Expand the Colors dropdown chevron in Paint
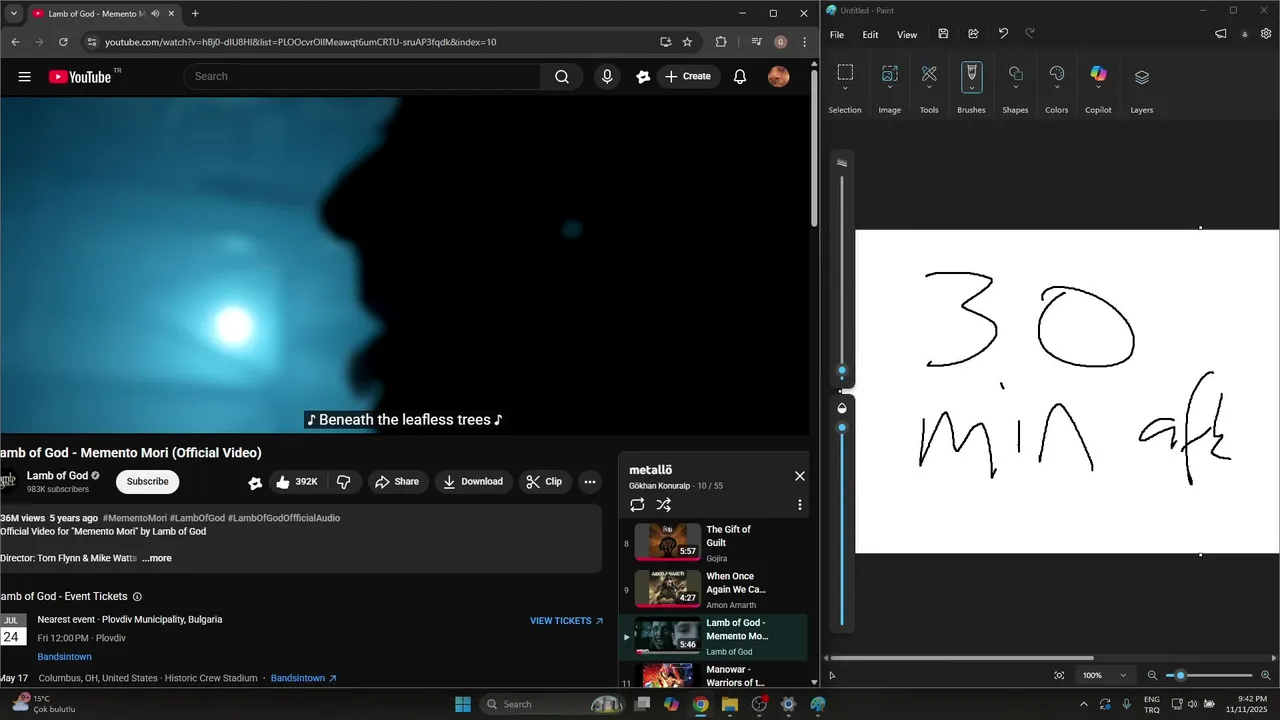Screen dimensions: 1280x720 coord(1057,89)
